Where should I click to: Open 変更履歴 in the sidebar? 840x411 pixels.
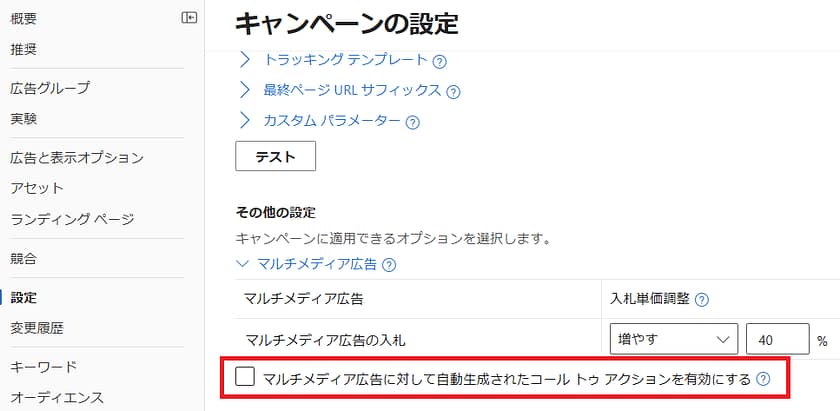(x=37, y=328)
